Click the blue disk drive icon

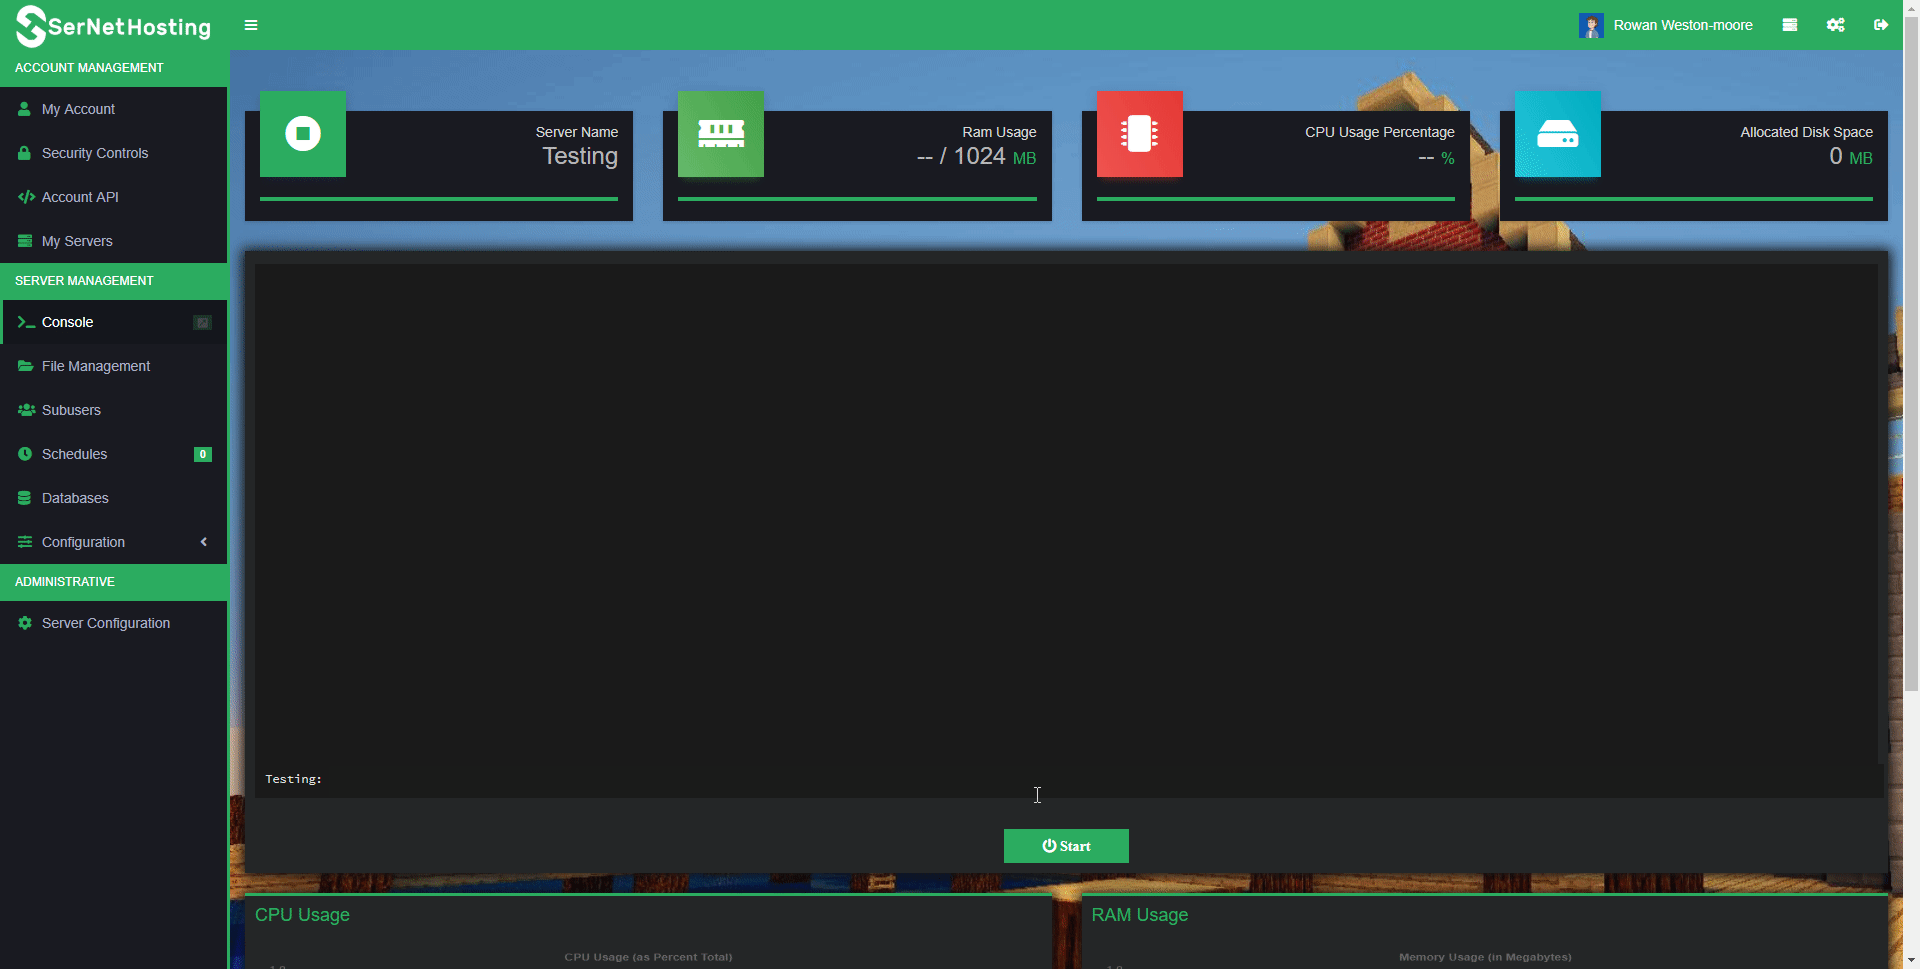1557,134
